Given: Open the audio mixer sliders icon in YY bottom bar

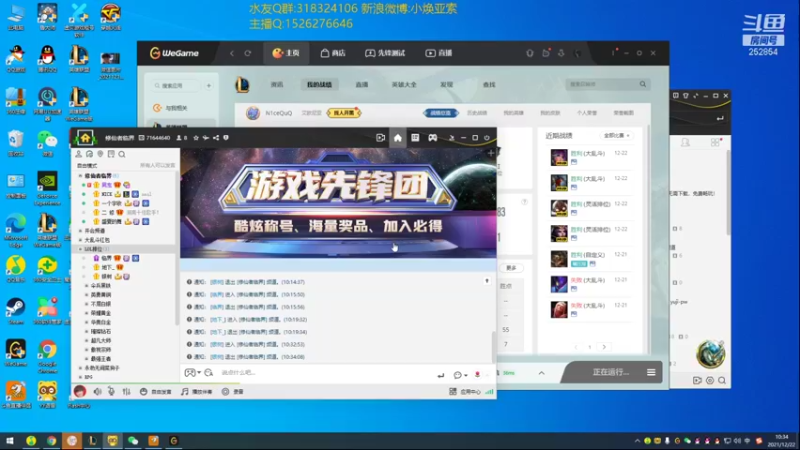Looking at the screenshot, I should pos(127,392).
